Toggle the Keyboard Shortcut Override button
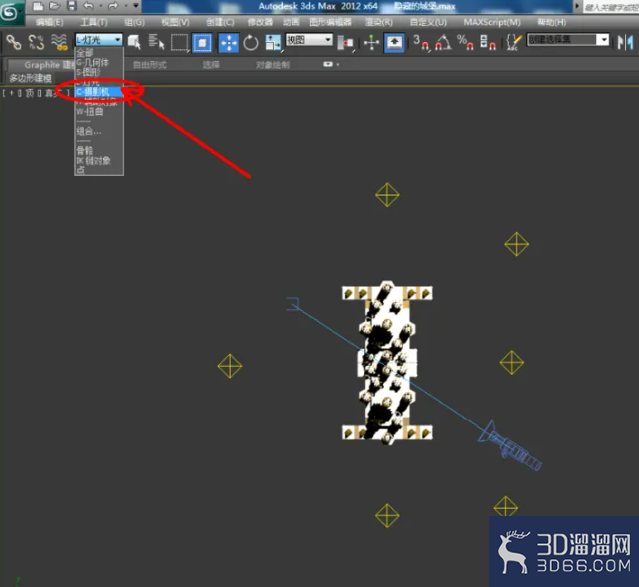639x587 pixels. pos(394,43)
